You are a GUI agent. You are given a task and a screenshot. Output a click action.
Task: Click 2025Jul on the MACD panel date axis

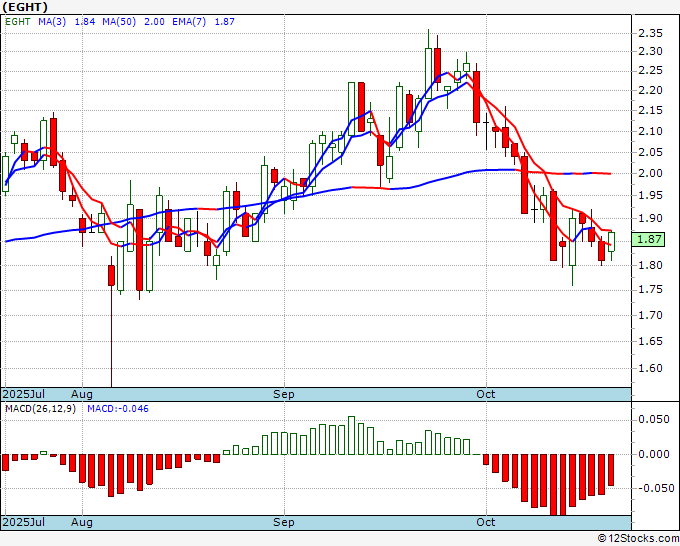(24, 522)
